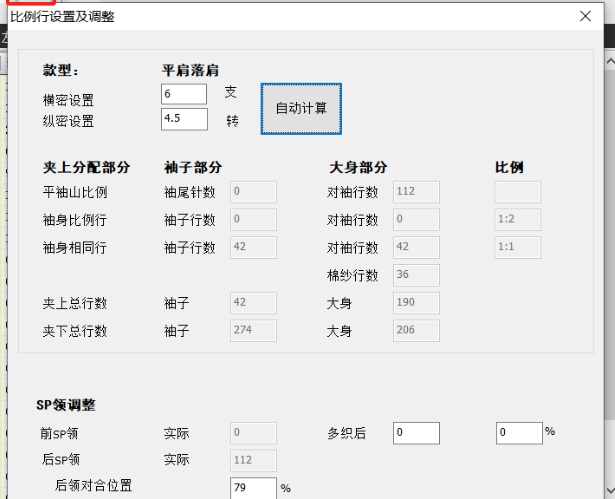This screenshot has width=615, height=499.
Task: Click the 袖身相同行 label
Action: pos(75,248)
